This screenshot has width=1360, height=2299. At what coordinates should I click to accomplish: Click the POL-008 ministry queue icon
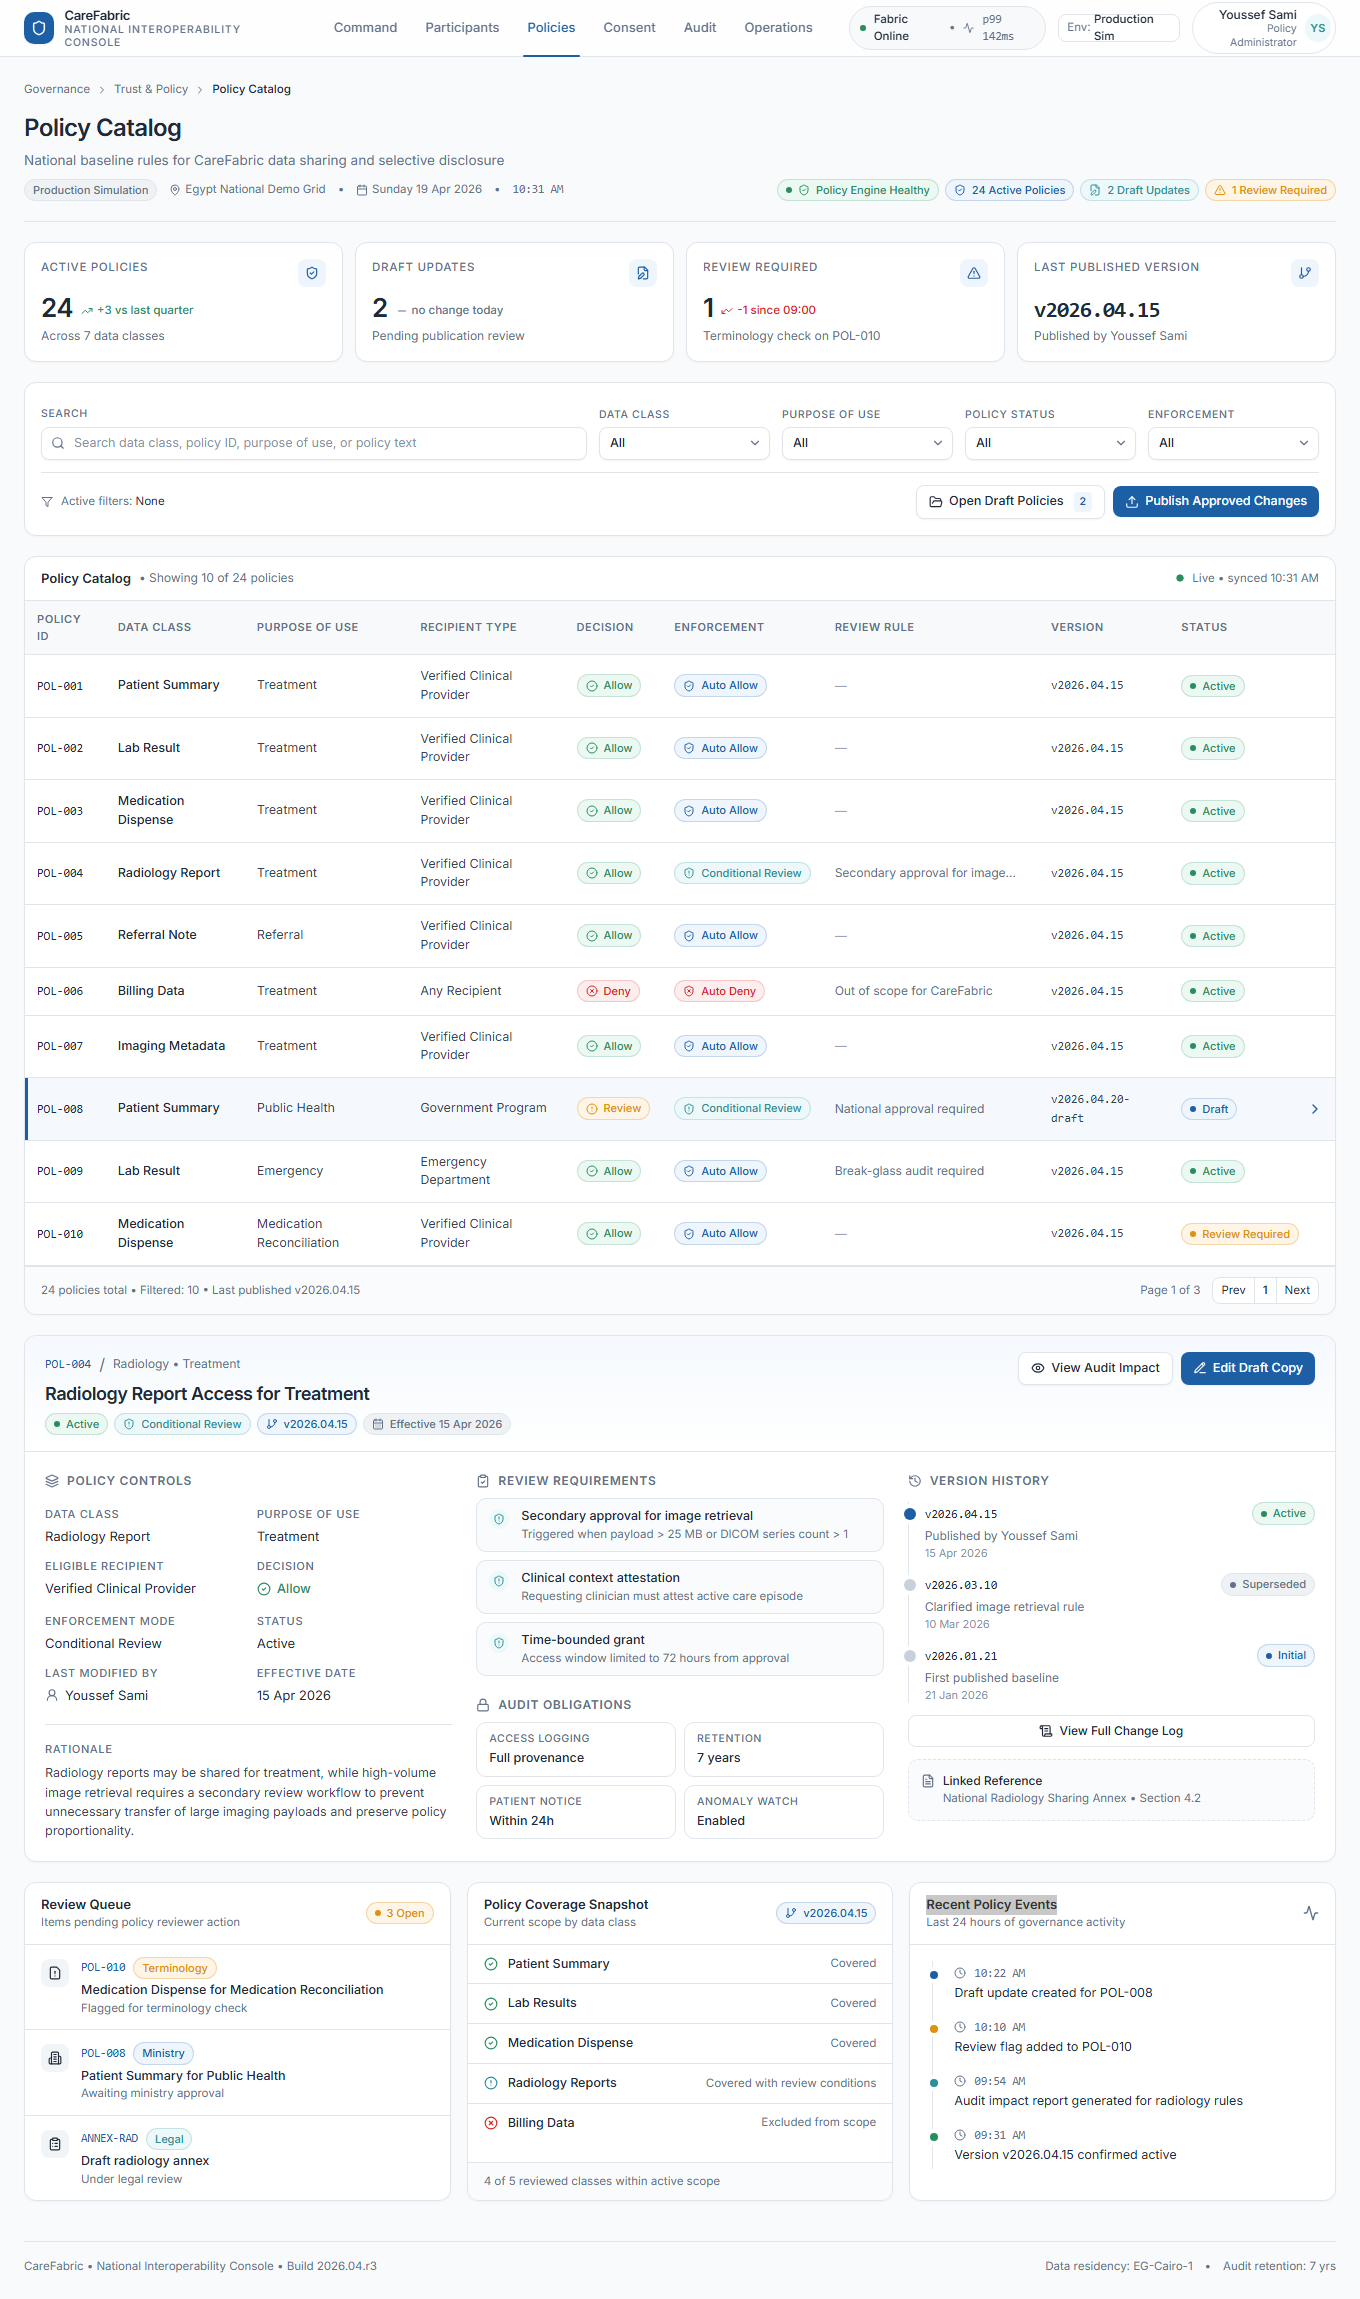tap(56, 2059)
